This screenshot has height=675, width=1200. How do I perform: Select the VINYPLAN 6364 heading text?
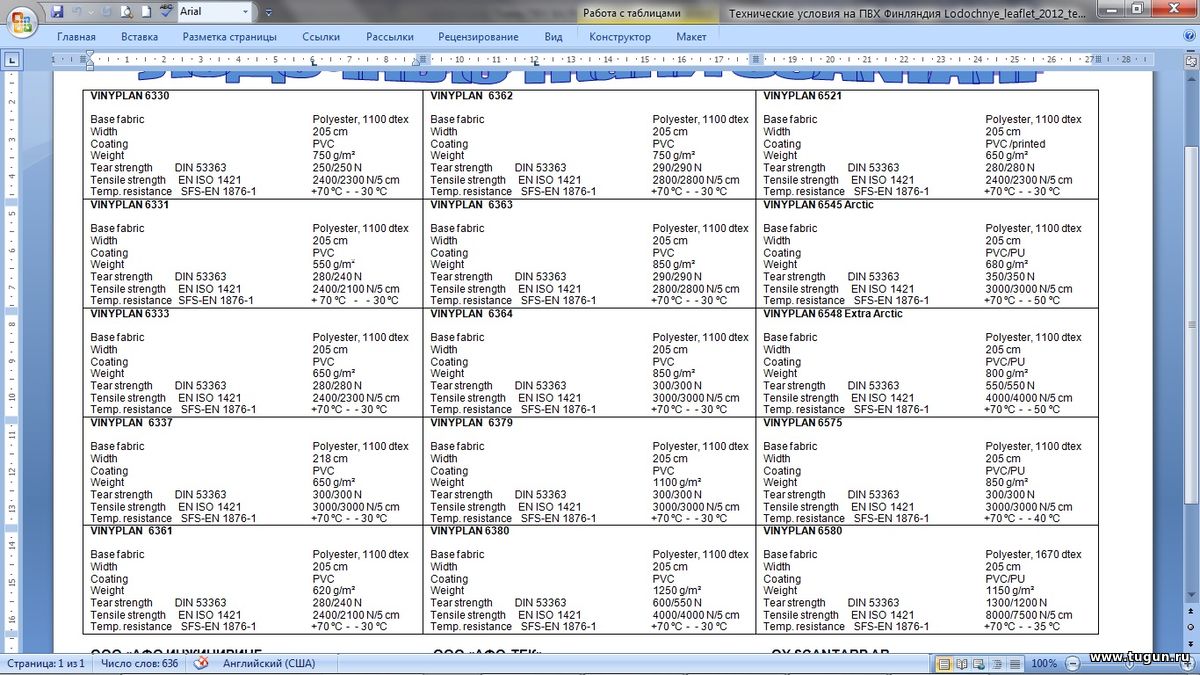pyautogui.click(x=471, y=314)
